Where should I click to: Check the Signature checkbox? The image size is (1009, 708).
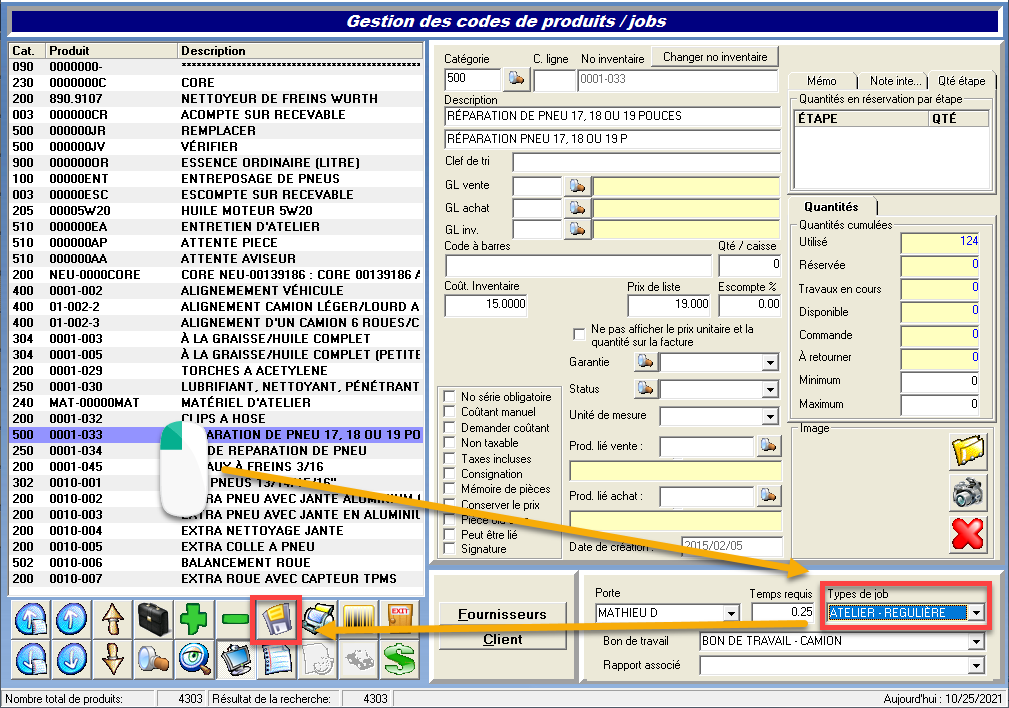pyautogui.click(x=450, y=549)
